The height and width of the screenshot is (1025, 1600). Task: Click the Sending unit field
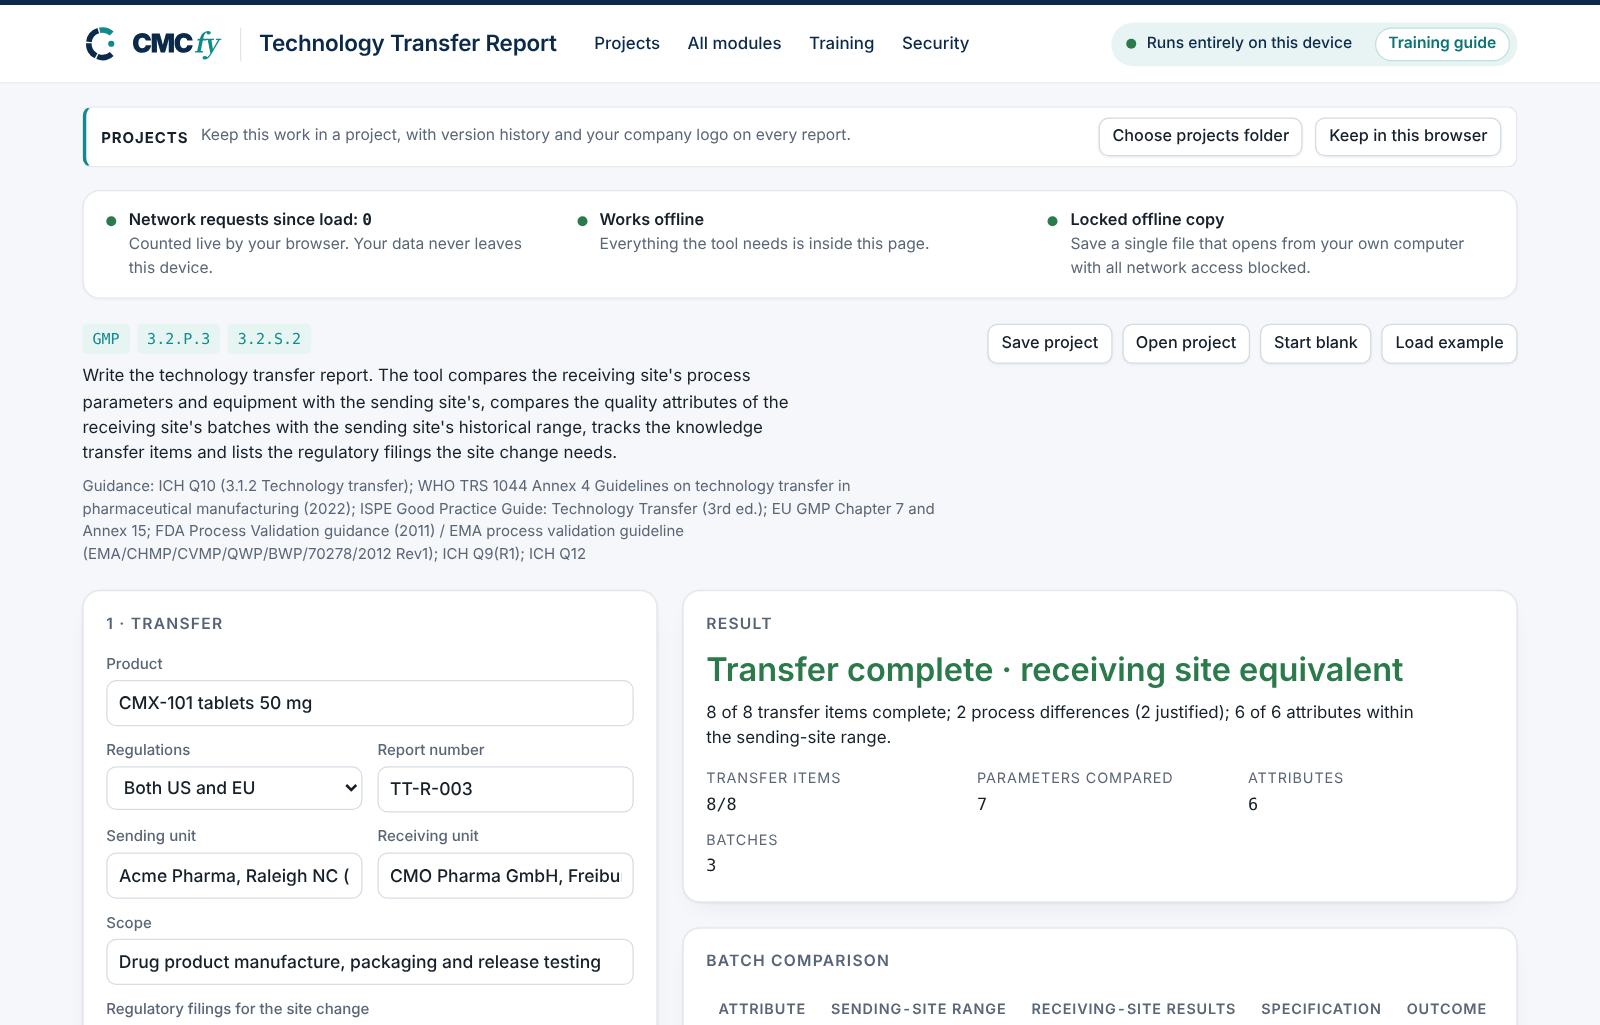pyautogui.click(x=234, y=876)
